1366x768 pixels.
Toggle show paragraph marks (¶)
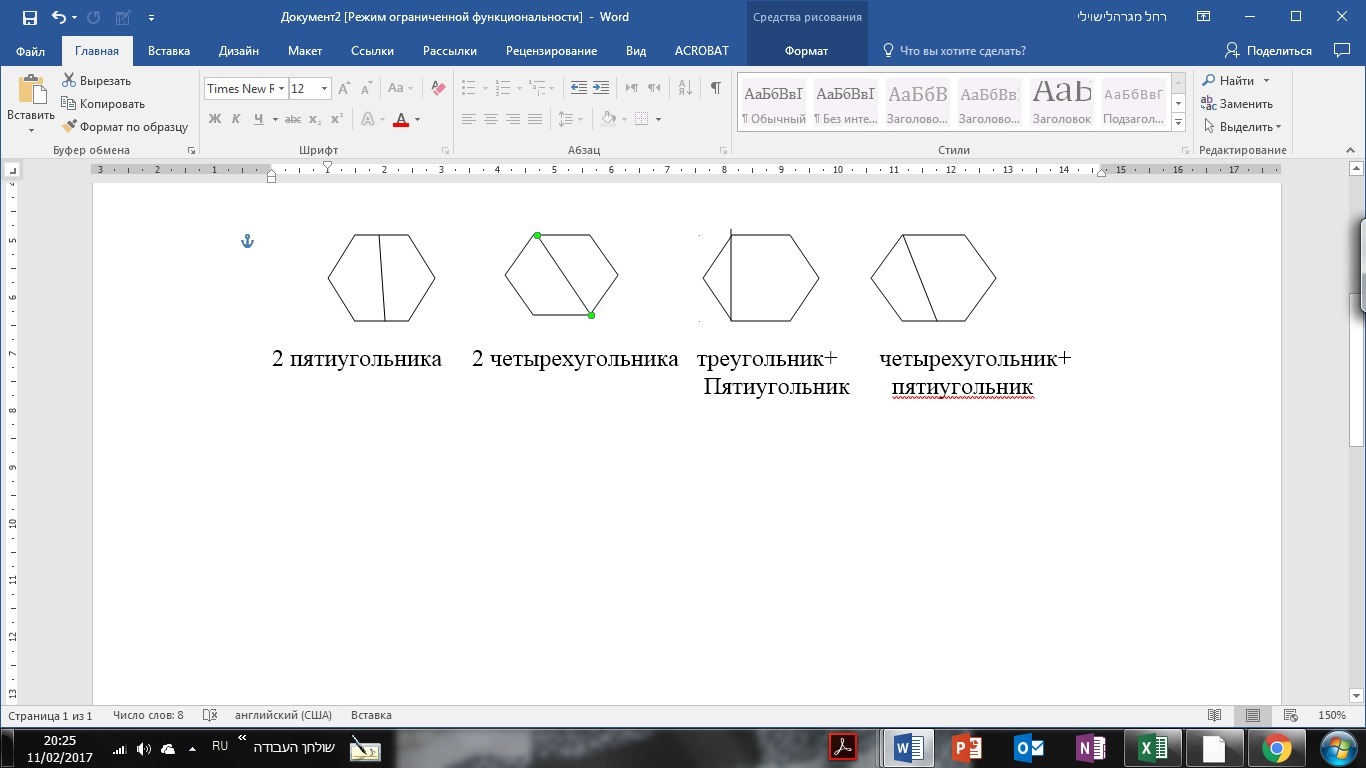(715, 88)
